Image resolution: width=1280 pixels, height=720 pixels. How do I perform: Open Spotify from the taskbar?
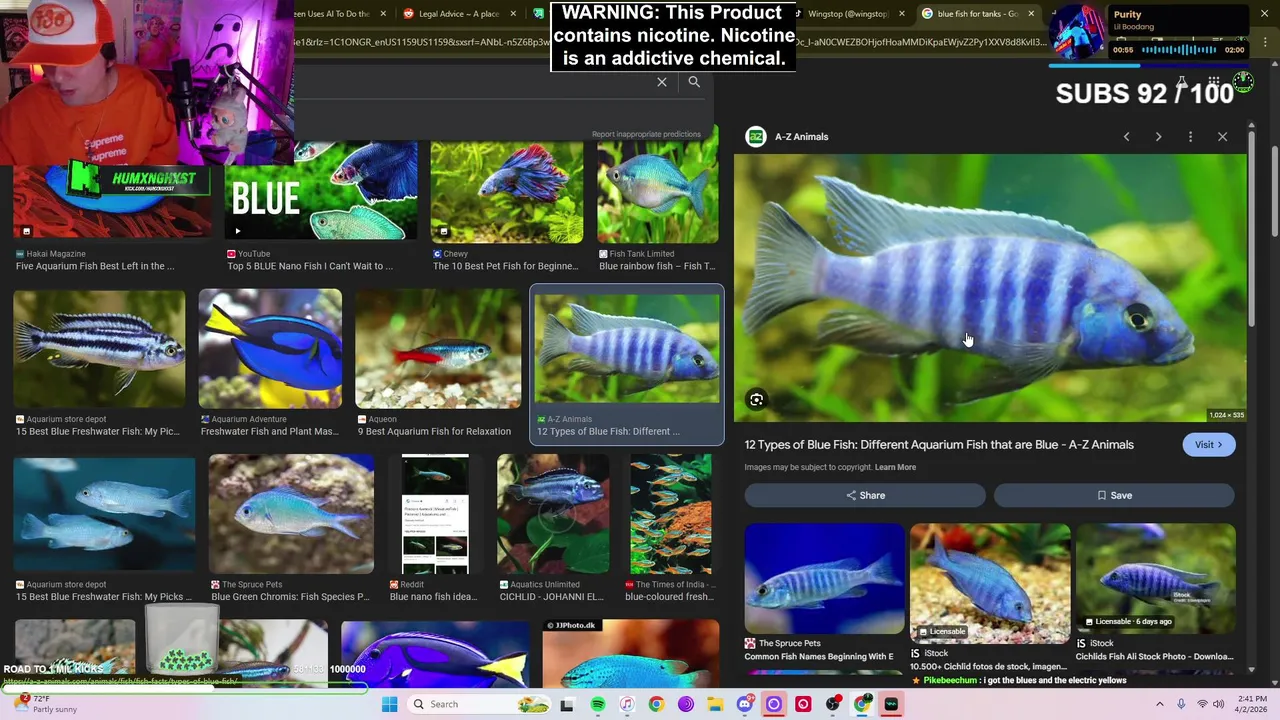[597, 704]
